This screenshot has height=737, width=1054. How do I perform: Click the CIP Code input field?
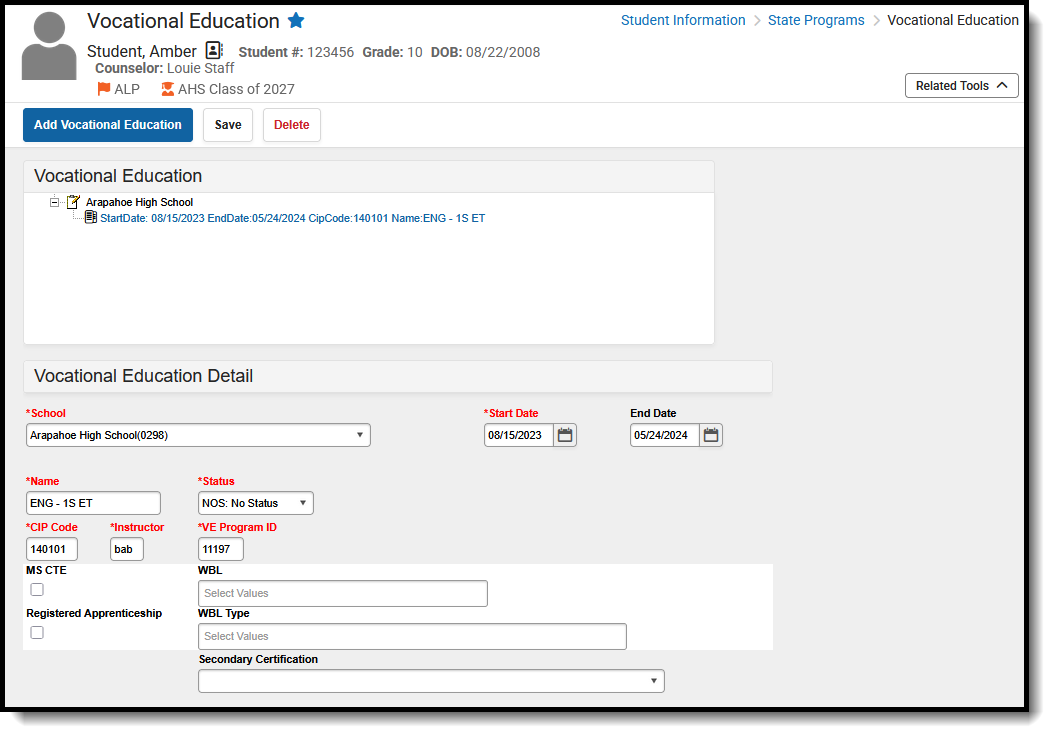point(52,549)
